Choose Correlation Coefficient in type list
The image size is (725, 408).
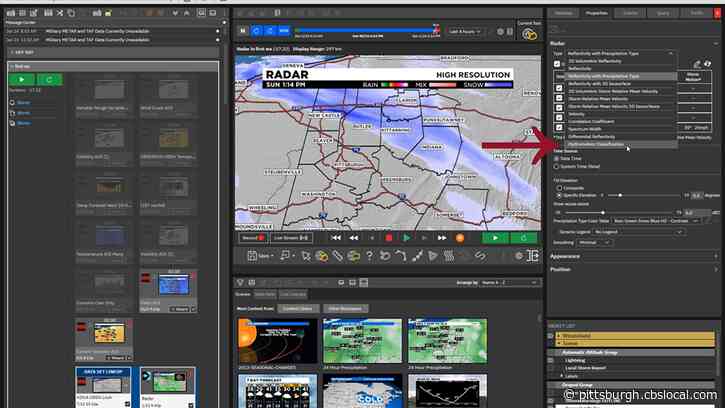pos(621,121)
